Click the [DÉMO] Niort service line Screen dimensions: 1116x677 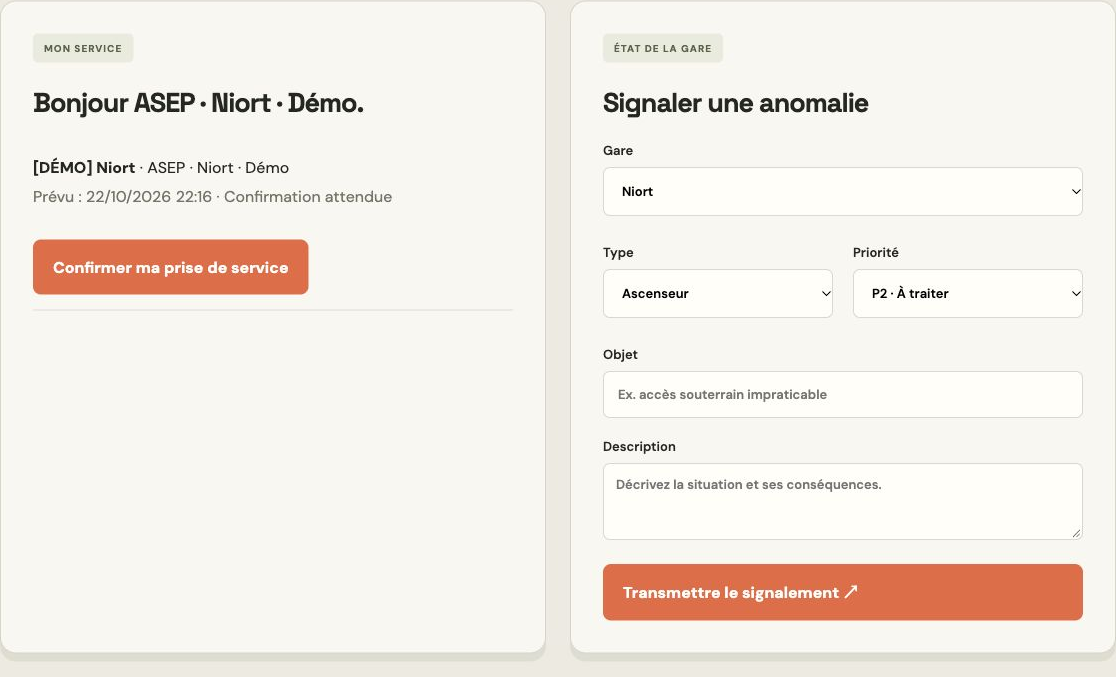point(161,168)
